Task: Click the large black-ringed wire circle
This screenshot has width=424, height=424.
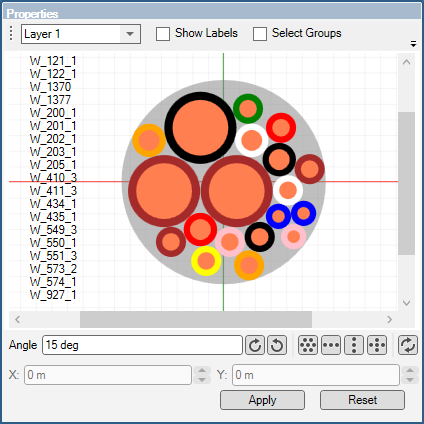Action: coord(200,128)
